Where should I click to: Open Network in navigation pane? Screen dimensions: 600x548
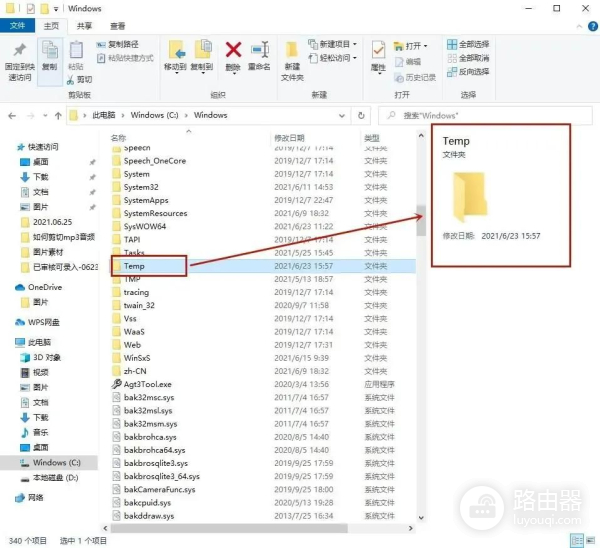coord(35,497)
